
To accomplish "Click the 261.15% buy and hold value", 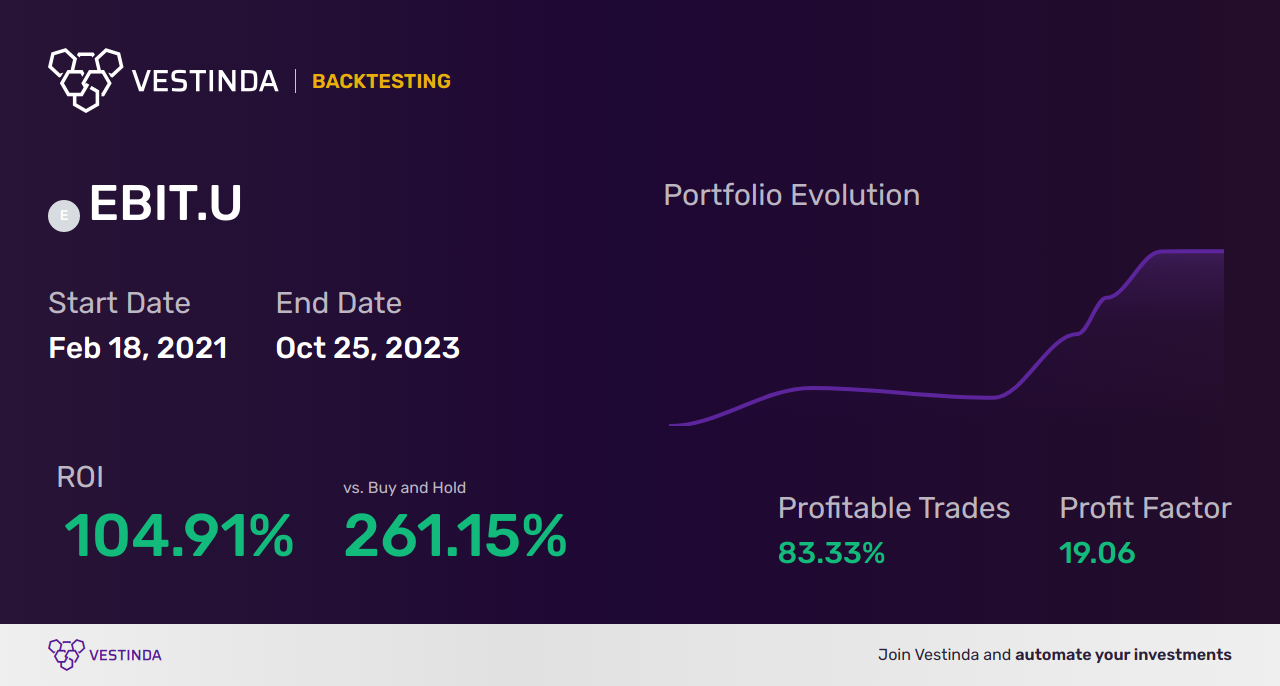I will (455, 536).
